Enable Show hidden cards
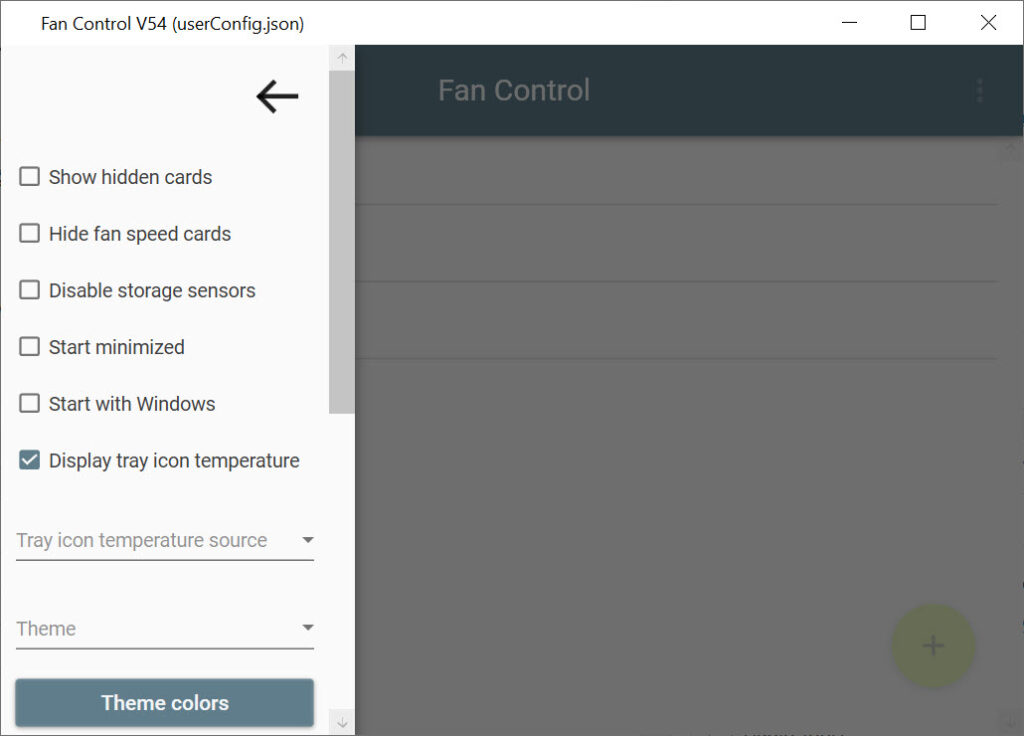This screenshot has height=736, width=1024. (29, 176)
